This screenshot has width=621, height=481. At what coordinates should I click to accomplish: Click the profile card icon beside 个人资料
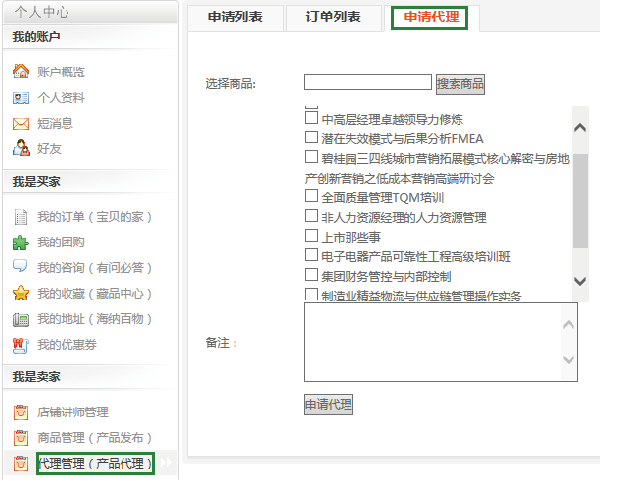(x=20, y=98)
